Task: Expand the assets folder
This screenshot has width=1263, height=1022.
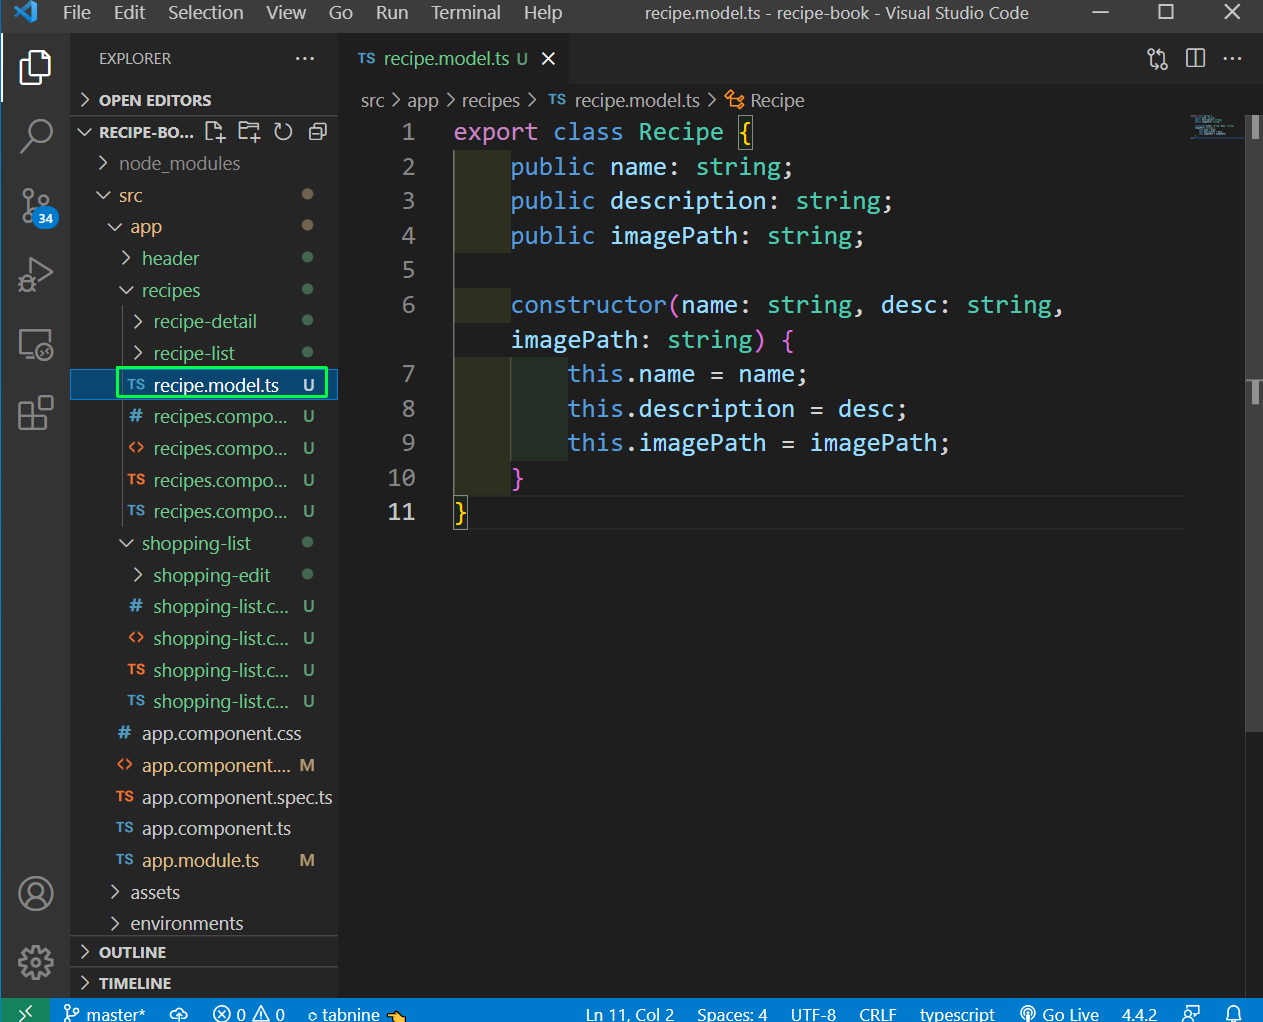Action: 204,892
